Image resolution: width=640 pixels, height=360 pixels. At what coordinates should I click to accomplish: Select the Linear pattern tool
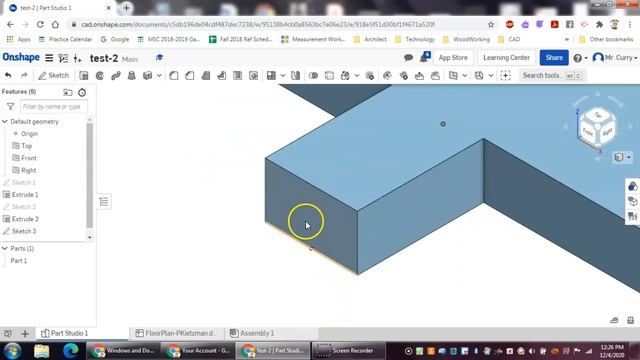tap(271, 76)
